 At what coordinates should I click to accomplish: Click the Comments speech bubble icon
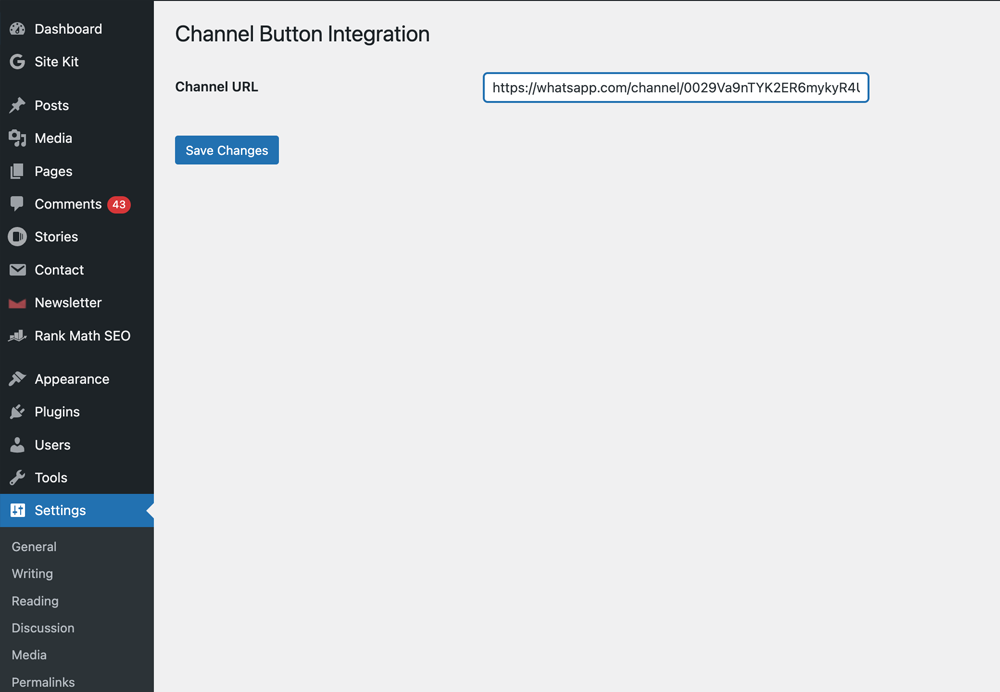pos(17,204)
